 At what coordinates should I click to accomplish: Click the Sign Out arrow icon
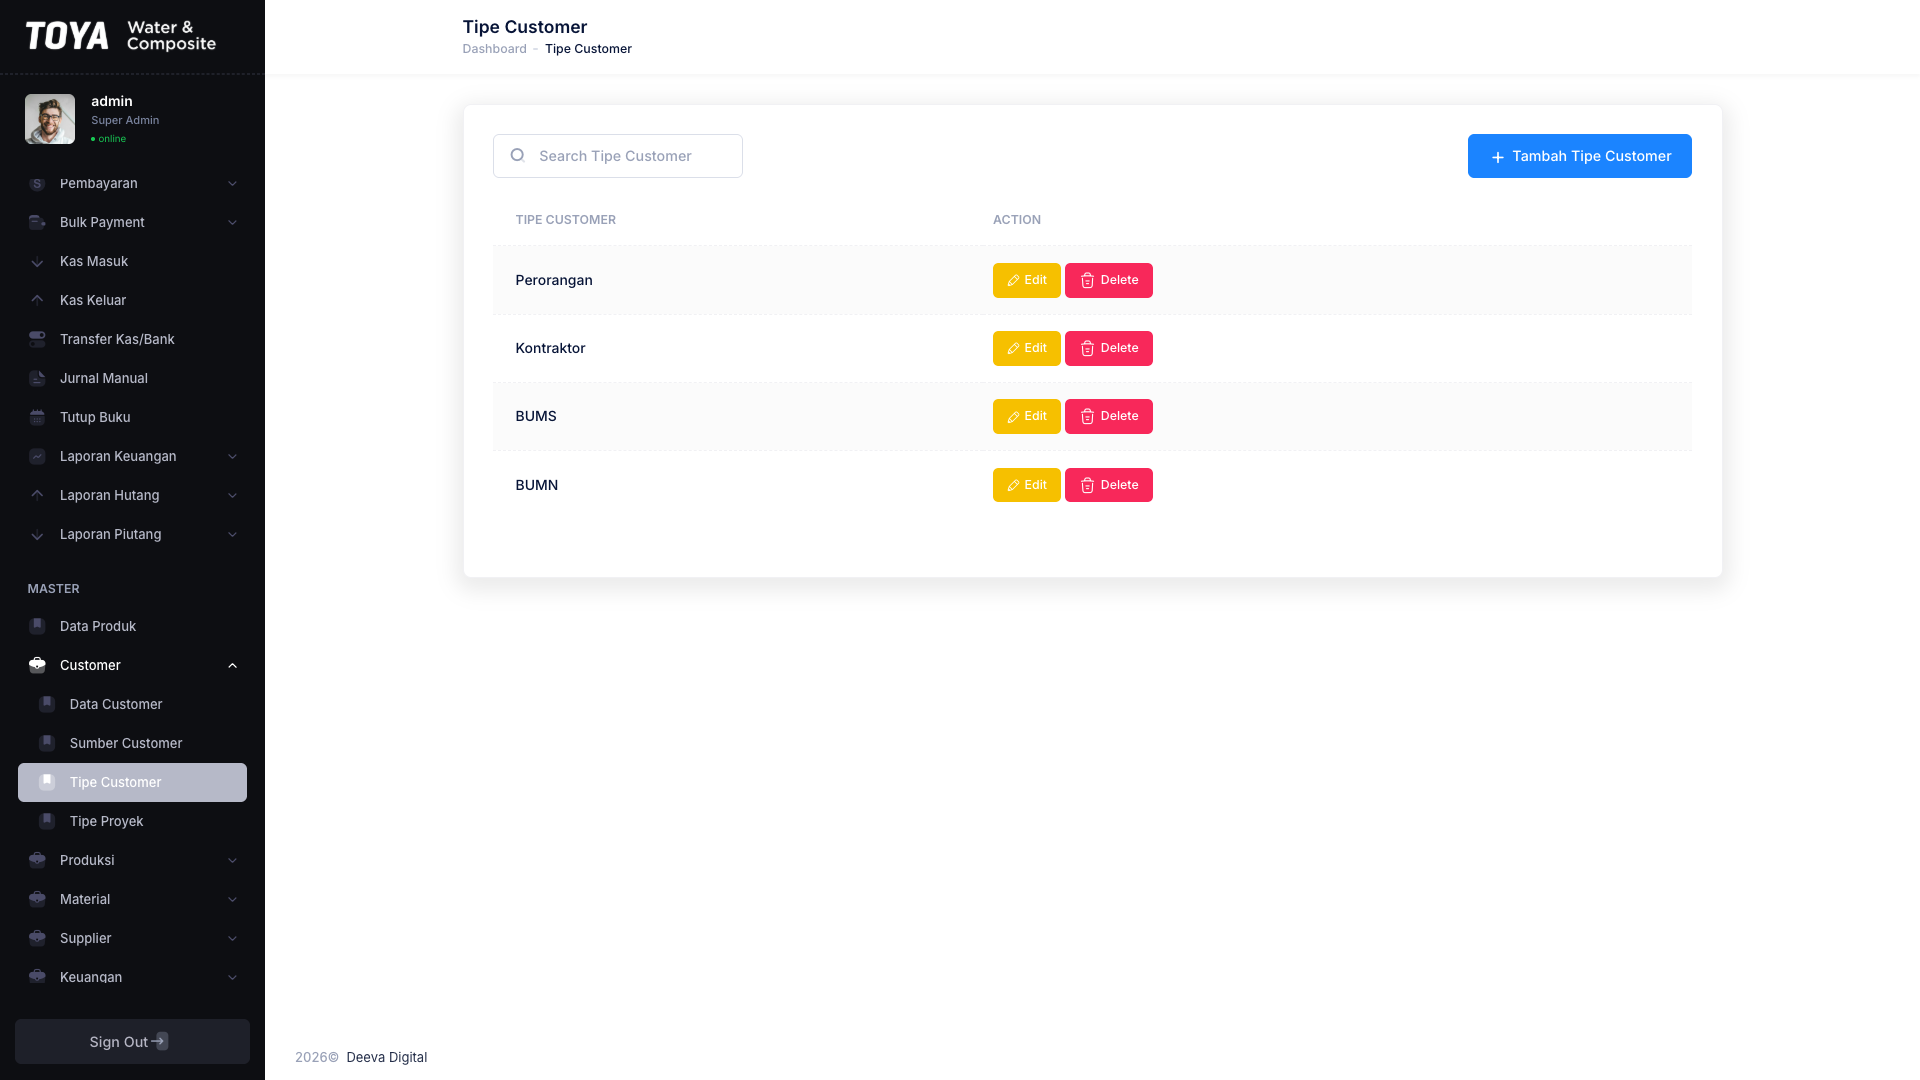[x=160, y=1041]
